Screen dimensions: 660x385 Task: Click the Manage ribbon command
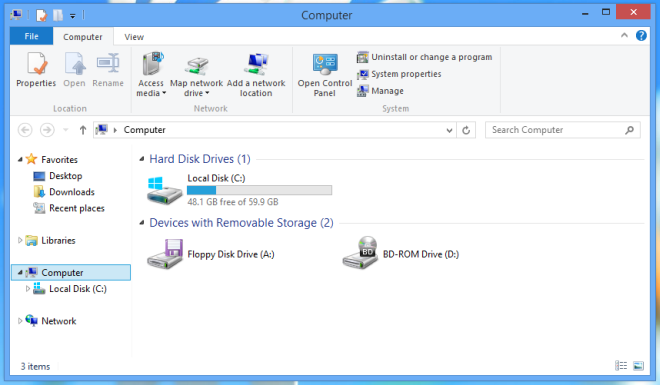tap(380, 91)
